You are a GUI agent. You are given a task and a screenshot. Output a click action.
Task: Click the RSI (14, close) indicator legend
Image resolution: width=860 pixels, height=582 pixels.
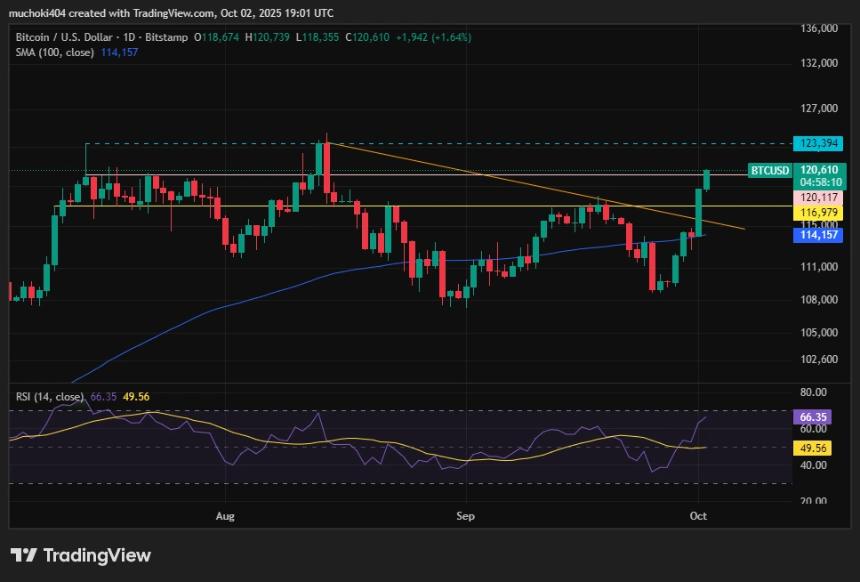coord(50,397)
